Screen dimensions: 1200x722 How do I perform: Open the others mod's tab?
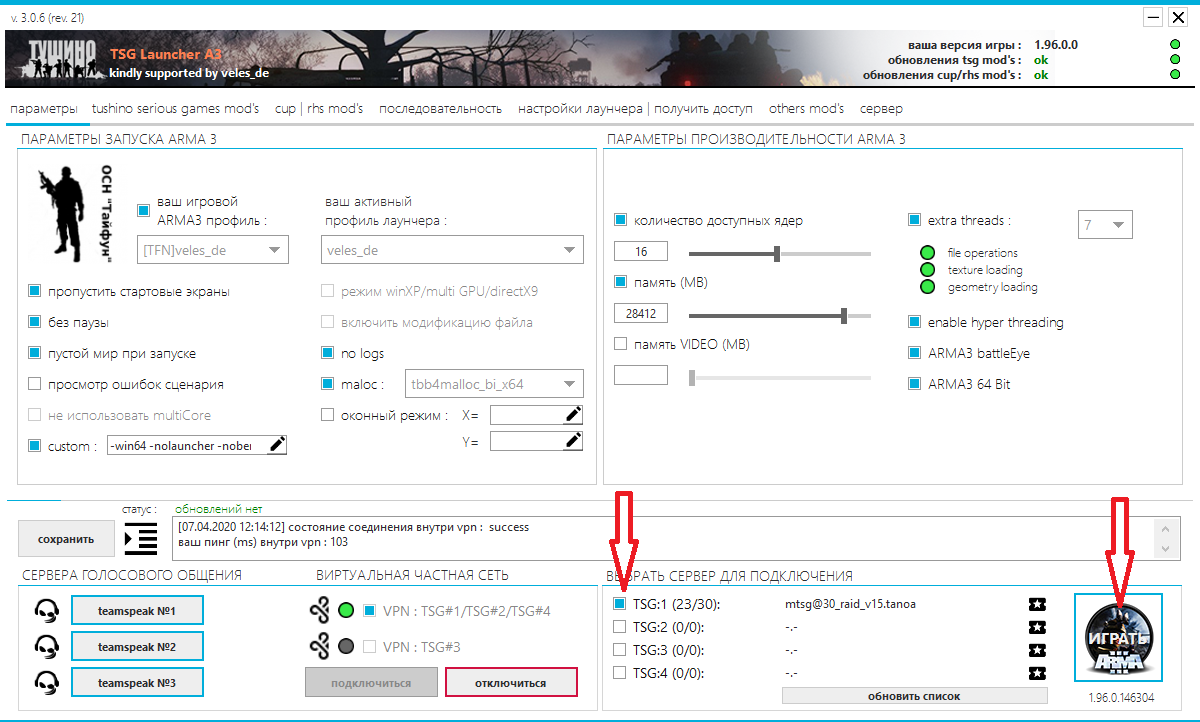tap(807, 108)
